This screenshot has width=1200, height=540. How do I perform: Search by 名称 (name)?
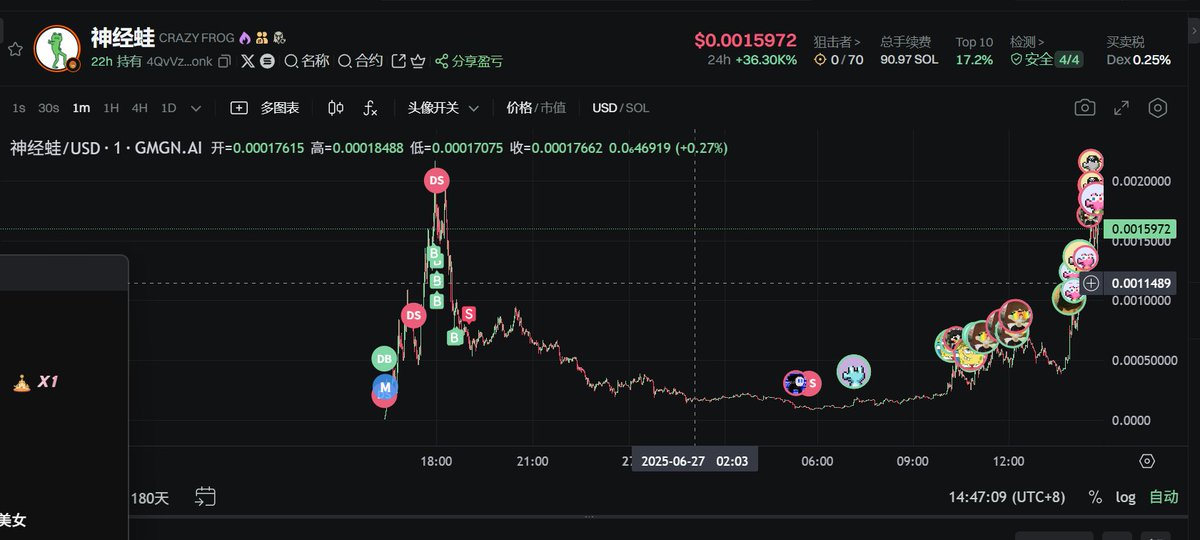pos(307,61)
